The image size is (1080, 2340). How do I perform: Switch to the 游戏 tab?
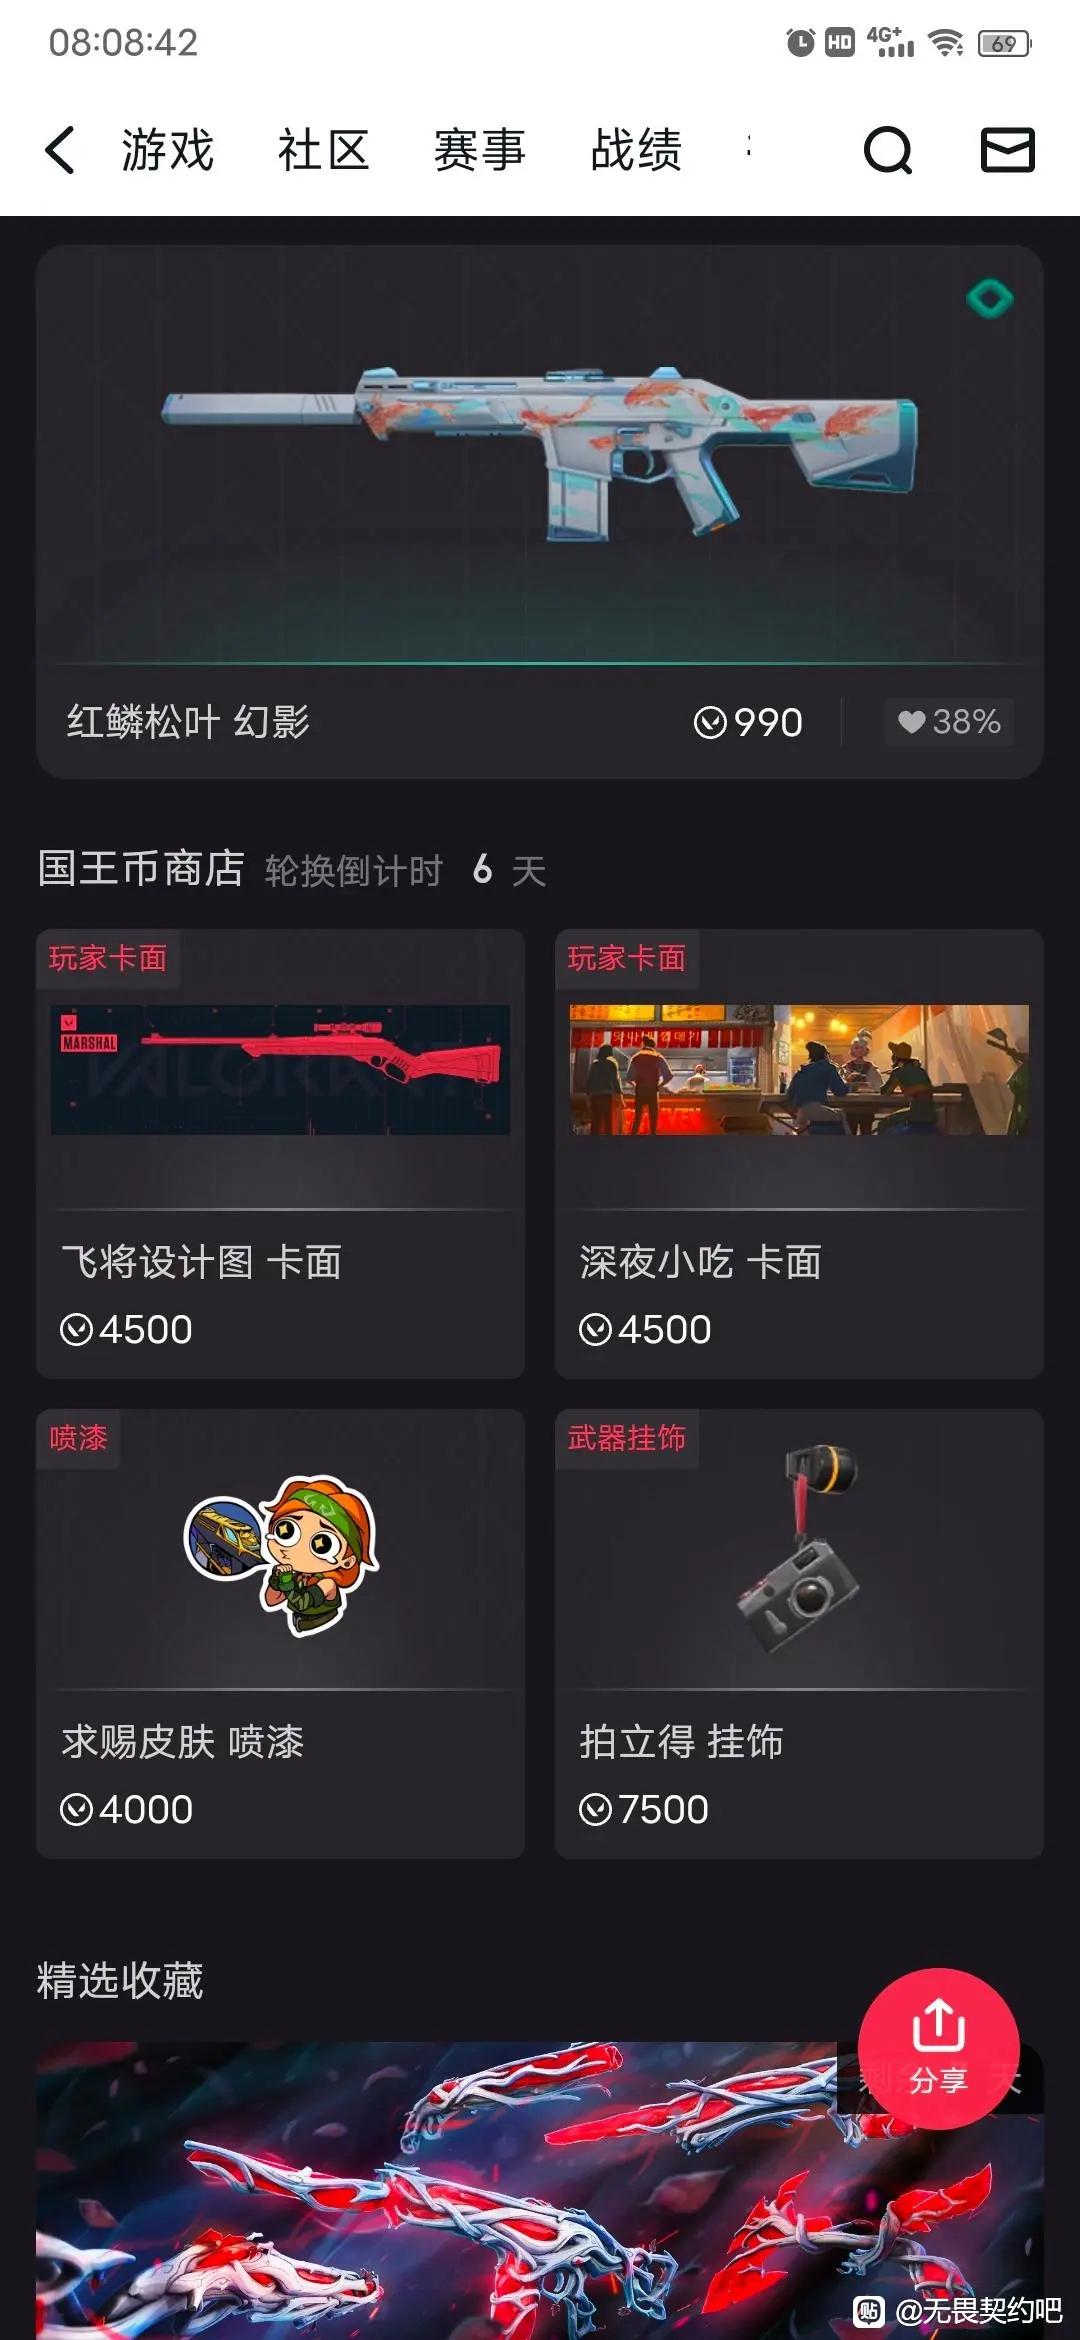167,151
